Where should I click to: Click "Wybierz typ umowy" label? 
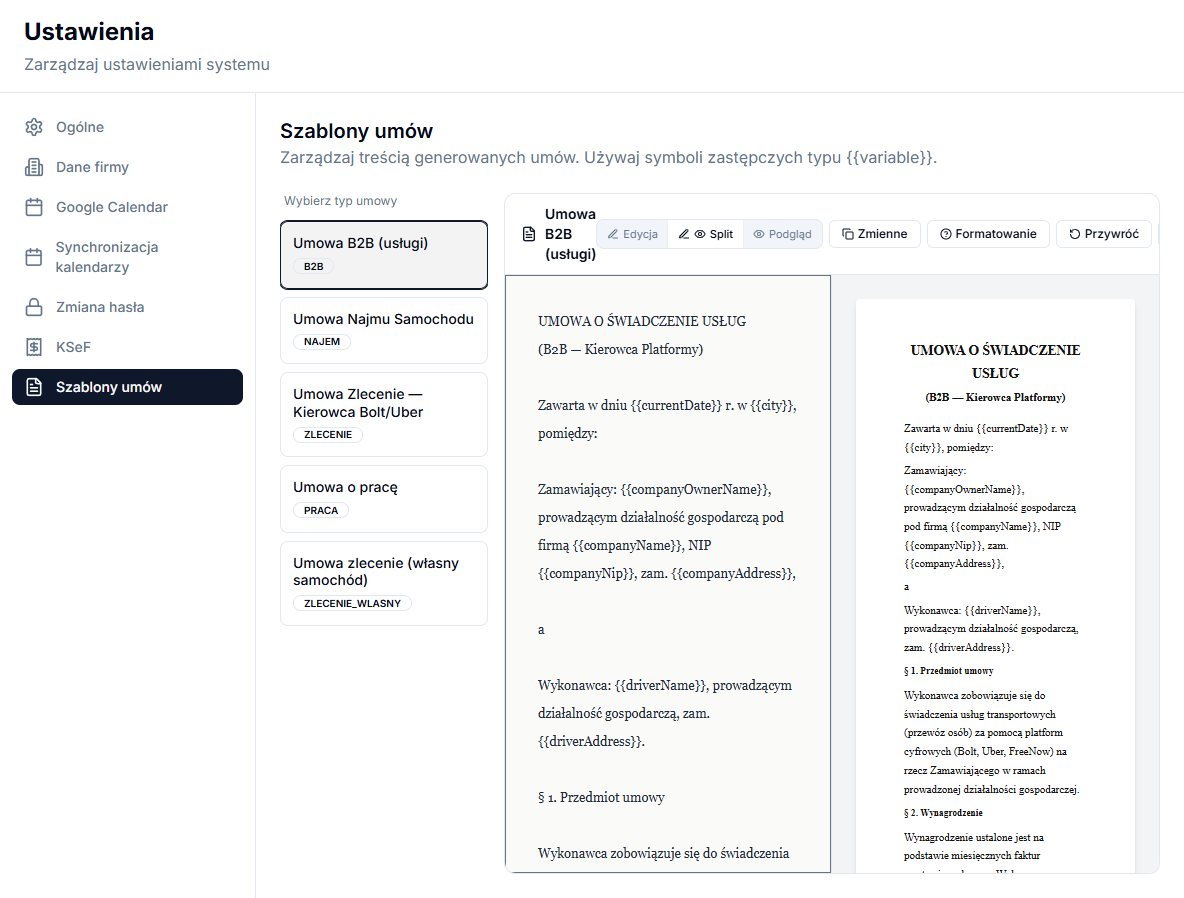(341, 201)
